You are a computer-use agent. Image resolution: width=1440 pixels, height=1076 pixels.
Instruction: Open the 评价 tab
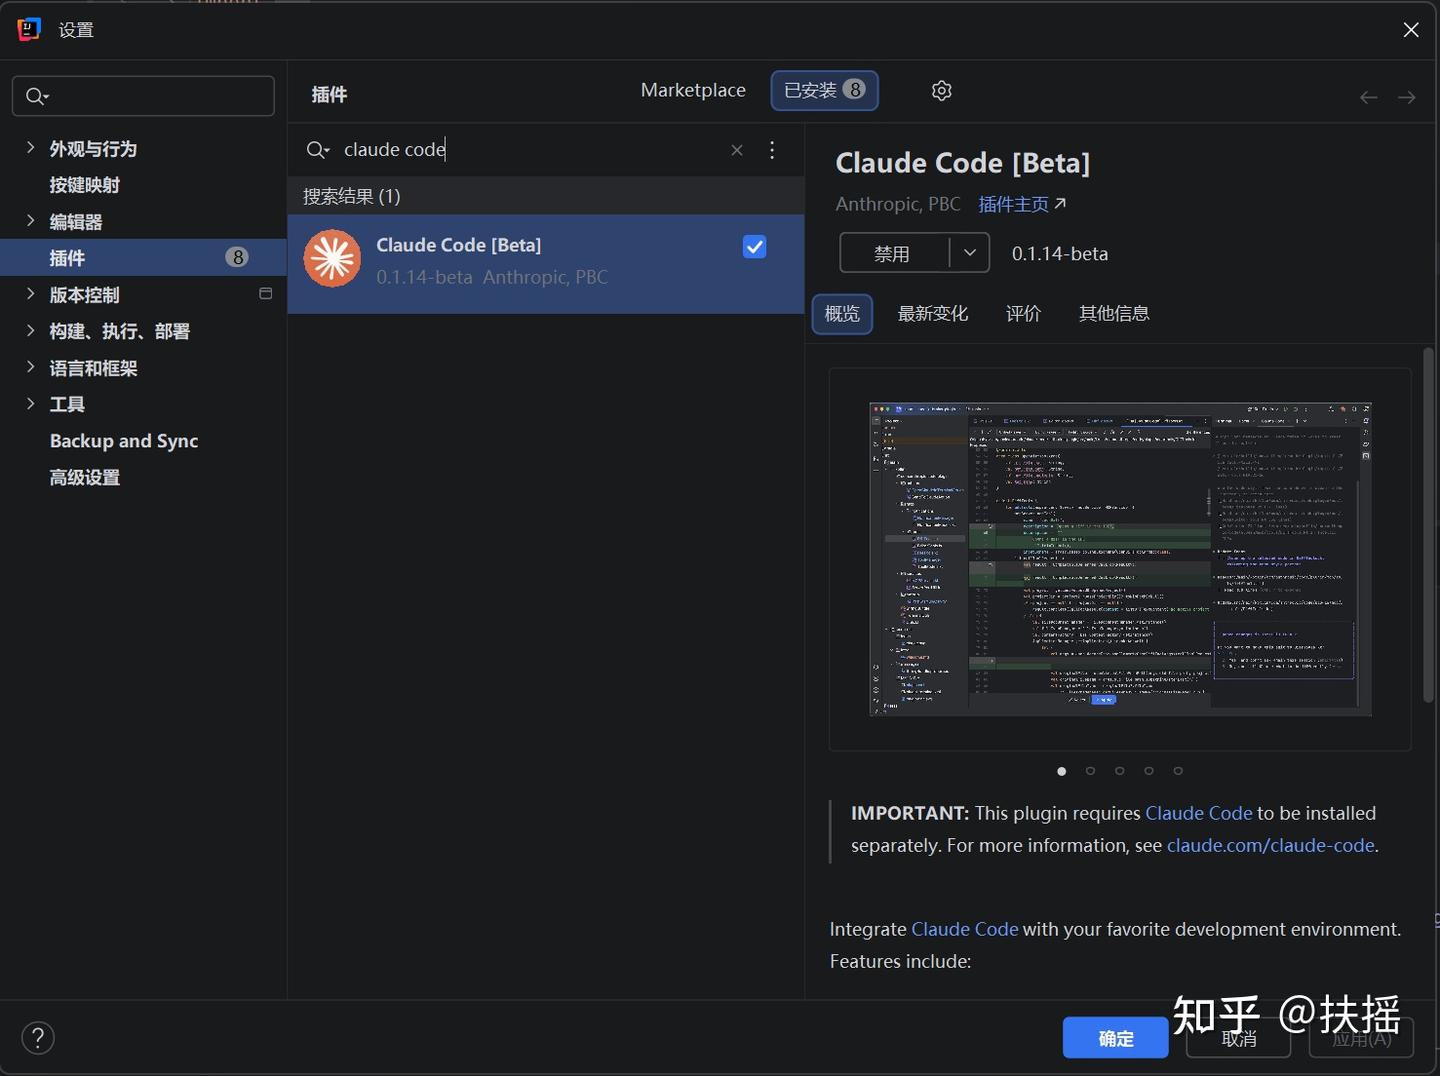tap(1023, 314)
